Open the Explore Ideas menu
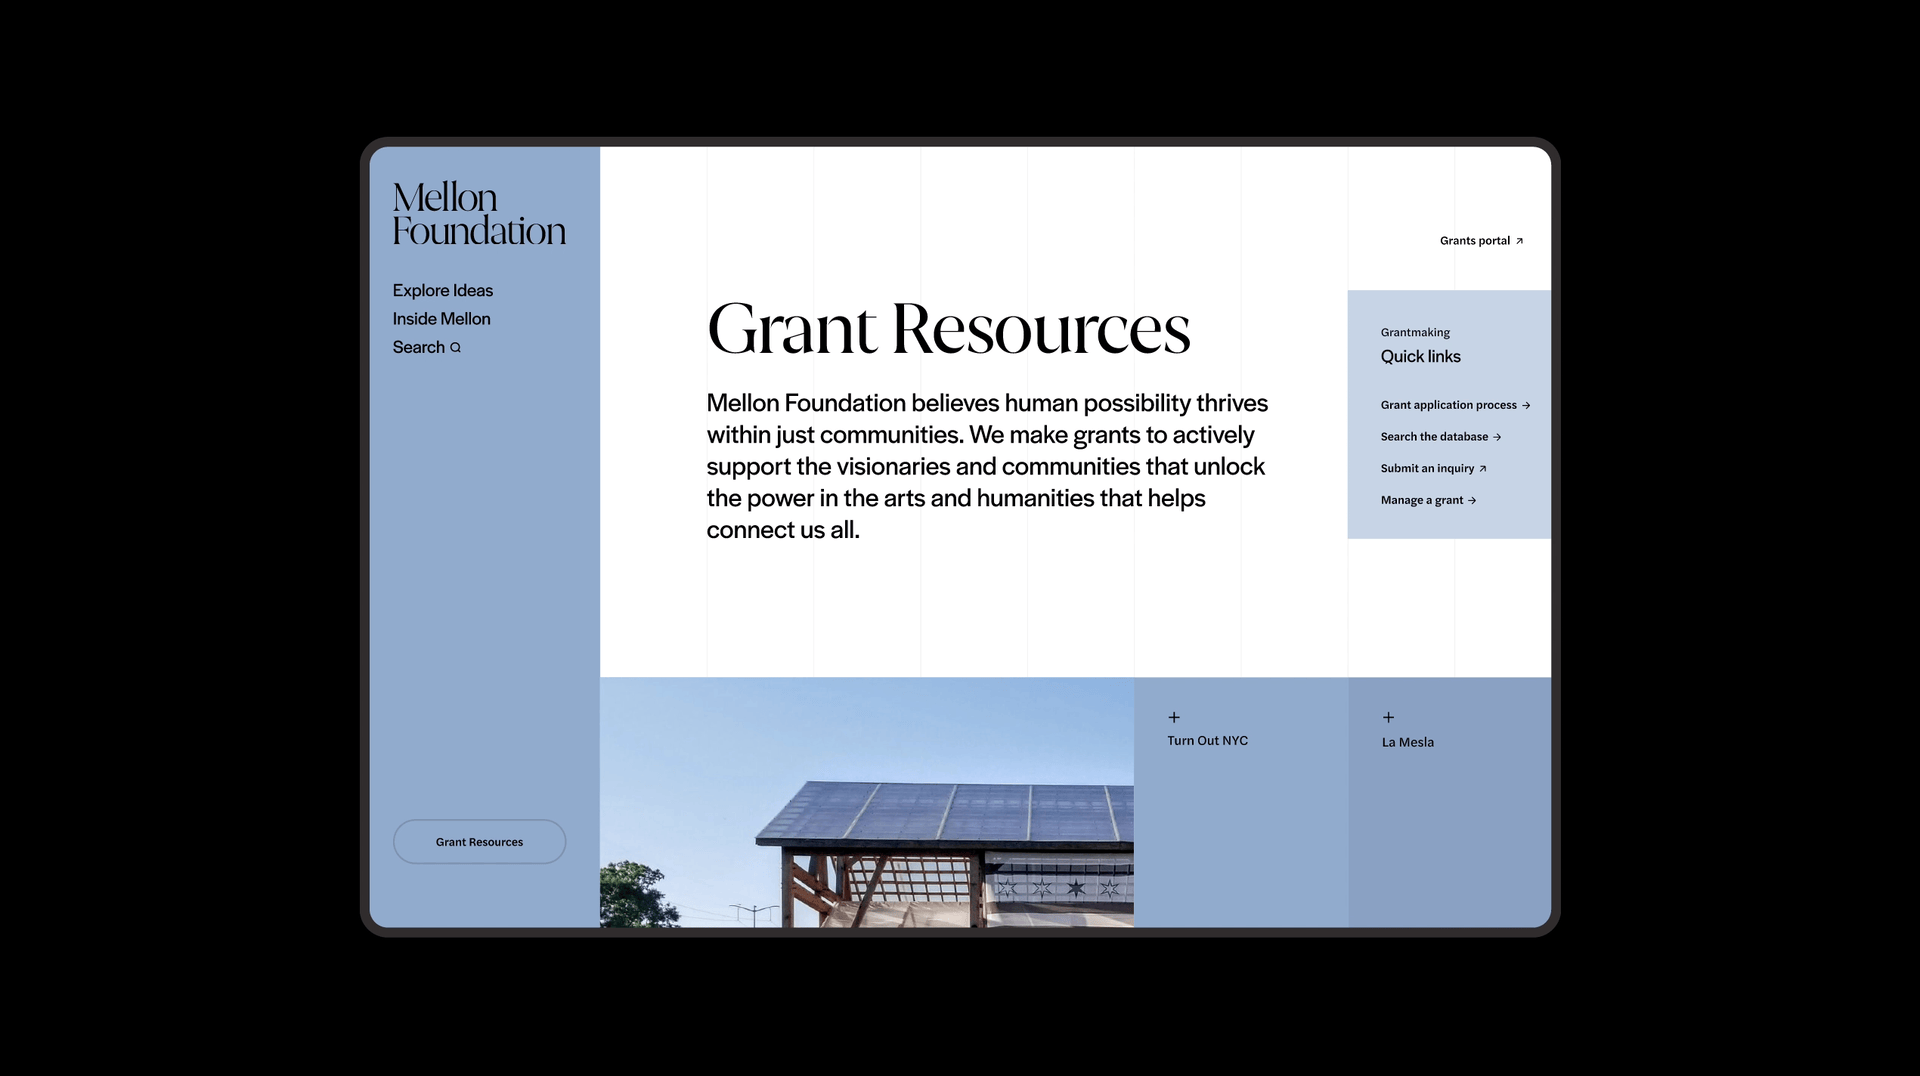 coord(442,290)
